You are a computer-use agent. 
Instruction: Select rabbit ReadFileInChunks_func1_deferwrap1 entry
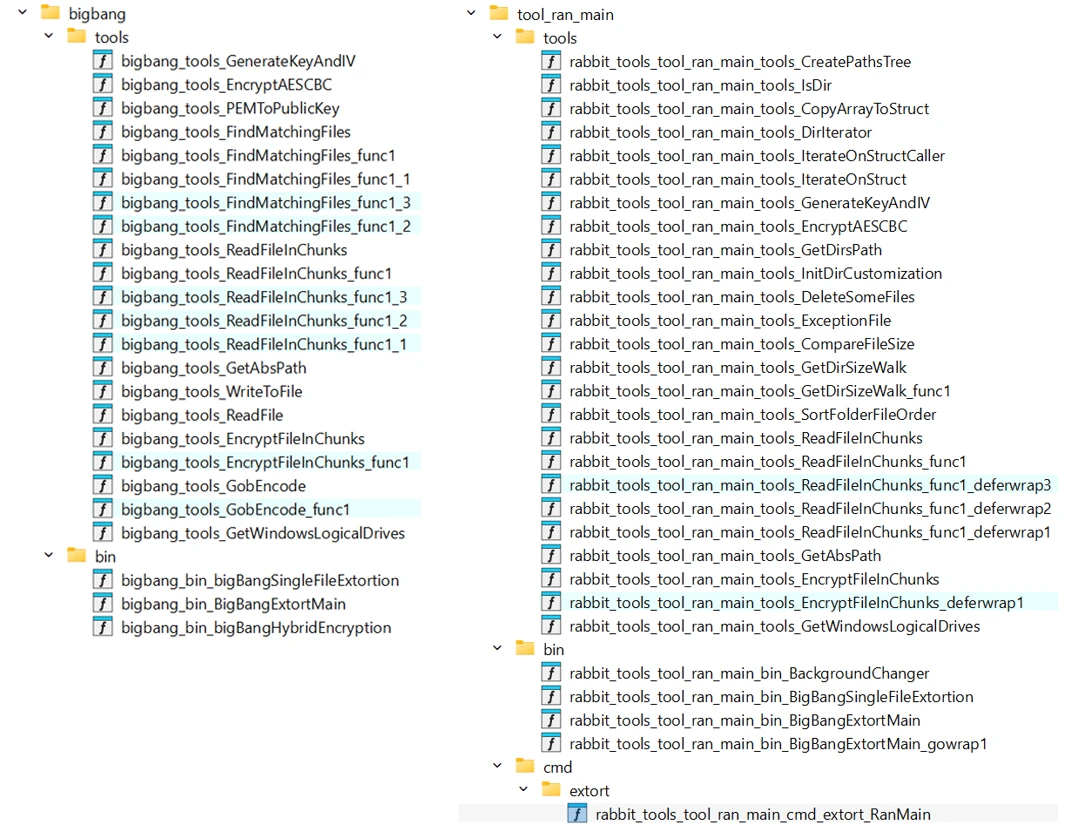click(810, 532)
